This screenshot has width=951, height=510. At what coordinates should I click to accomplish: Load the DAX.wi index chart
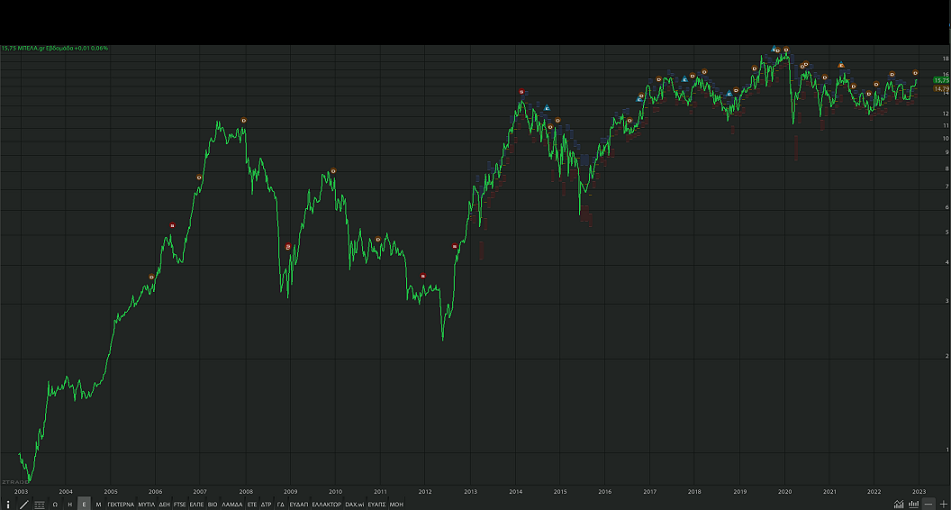pos(354,505)
